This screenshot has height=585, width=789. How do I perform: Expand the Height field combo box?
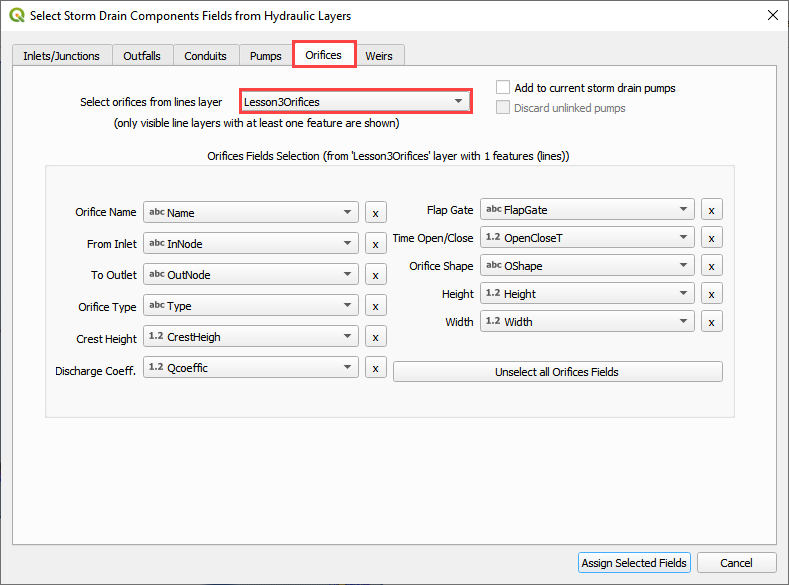tap(587, 294)
